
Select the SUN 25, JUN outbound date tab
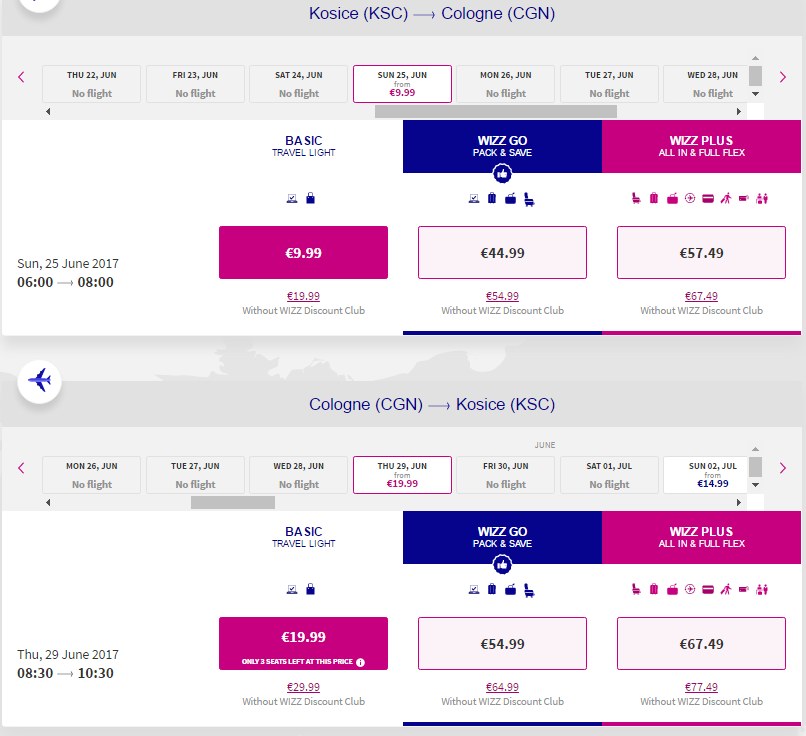pyautogui.click(x=402, y=84)
